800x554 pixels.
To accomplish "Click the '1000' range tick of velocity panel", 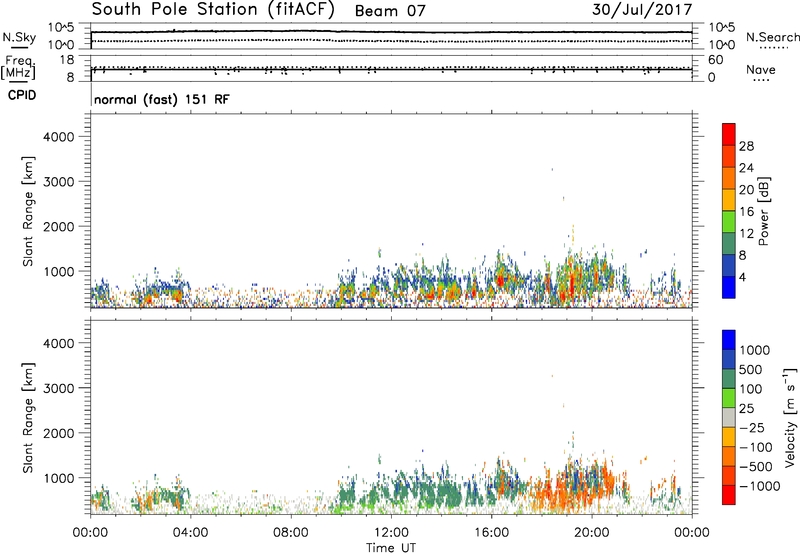I will point(59,478).
